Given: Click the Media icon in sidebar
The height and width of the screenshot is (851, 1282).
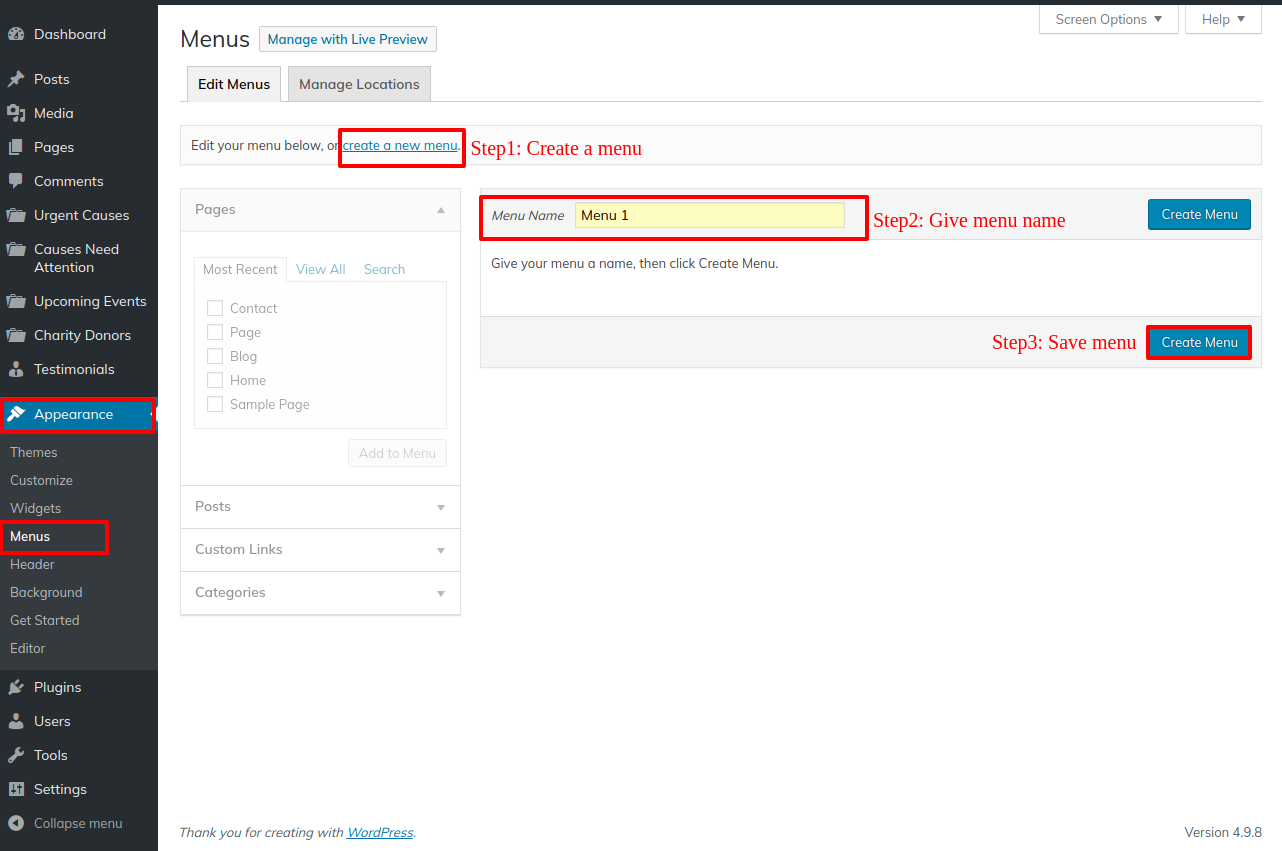Looking at the screenshot, I should pyautogui.click(x=16, y=113).
